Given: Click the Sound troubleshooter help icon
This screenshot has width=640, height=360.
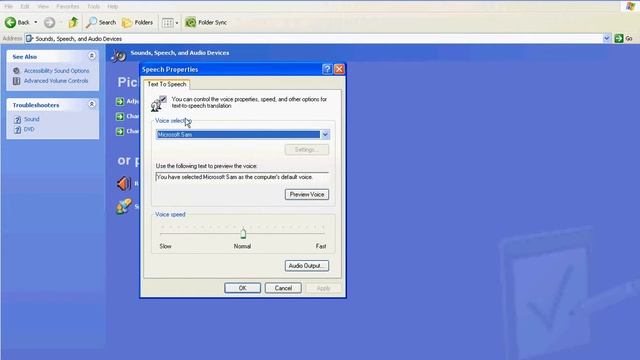Looking at the screenshot, I should tap(17, 120).
